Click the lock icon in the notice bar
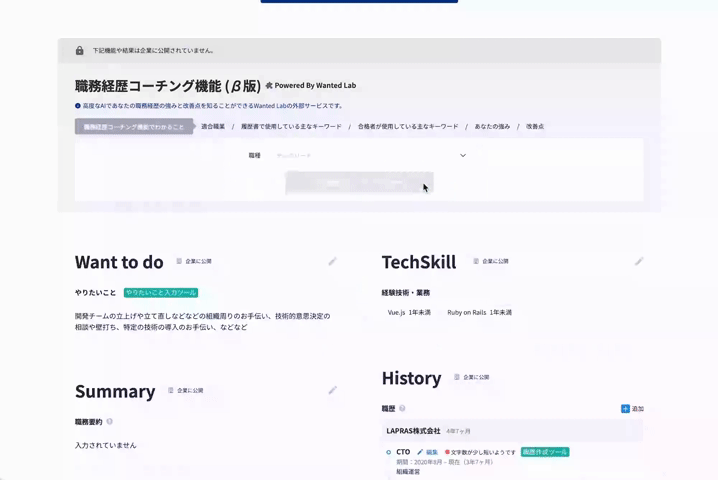Viewport: 718px width, 480px height. tap(80, 51)
